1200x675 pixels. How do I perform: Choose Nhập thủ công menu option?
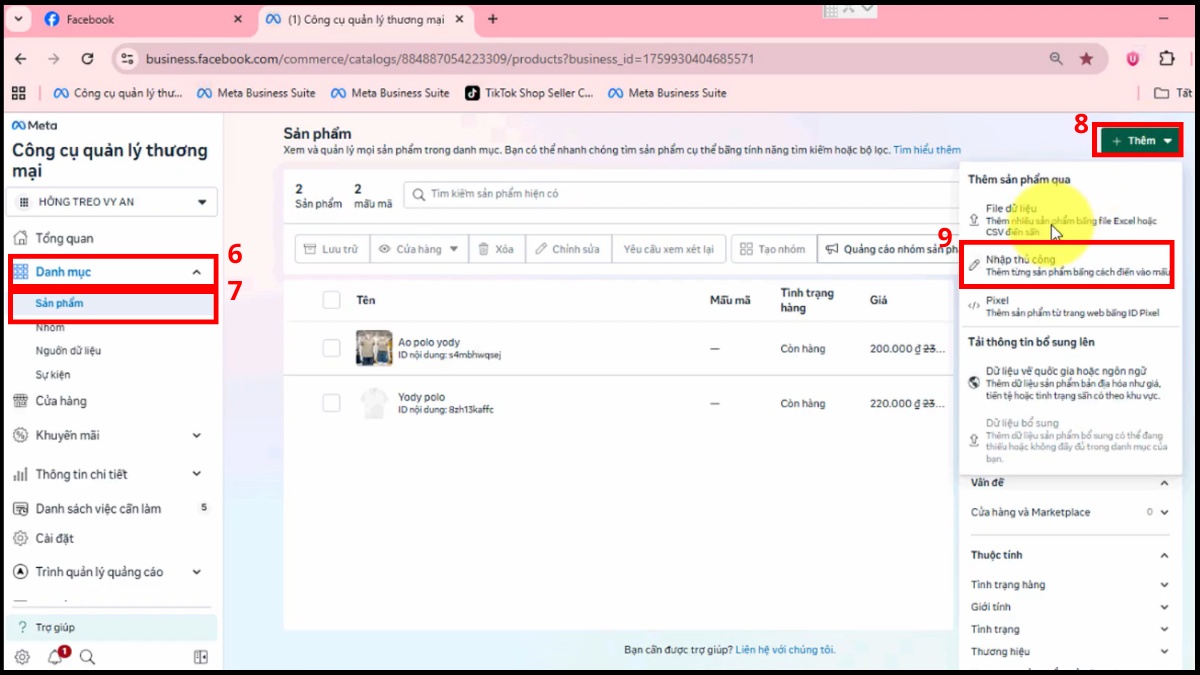click(x=1070, y=265)
